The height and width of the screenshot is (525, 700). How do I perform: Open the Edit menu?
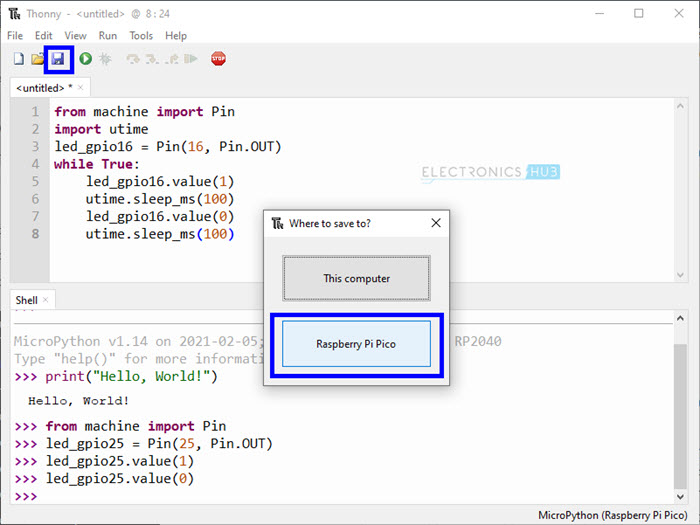coord(43,36)
